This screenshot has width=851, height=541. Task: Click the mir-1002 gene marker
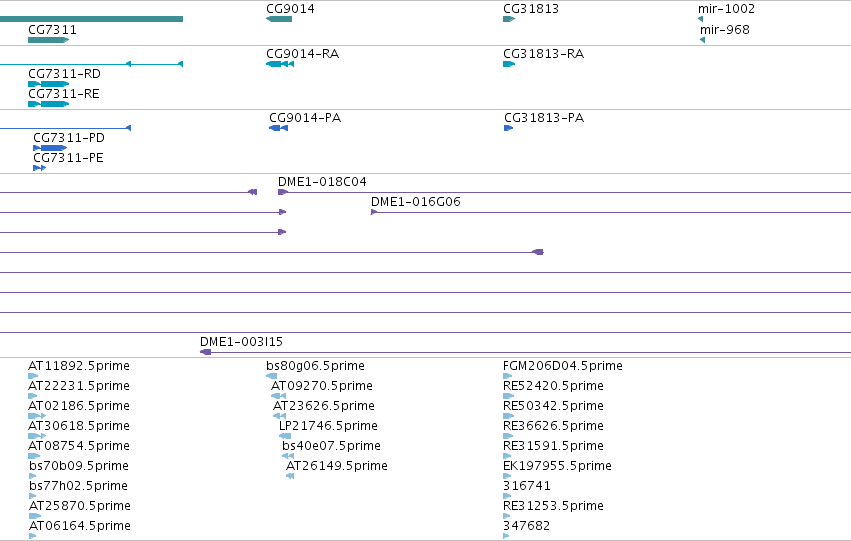pyautogui.click(x=701, y=19)
